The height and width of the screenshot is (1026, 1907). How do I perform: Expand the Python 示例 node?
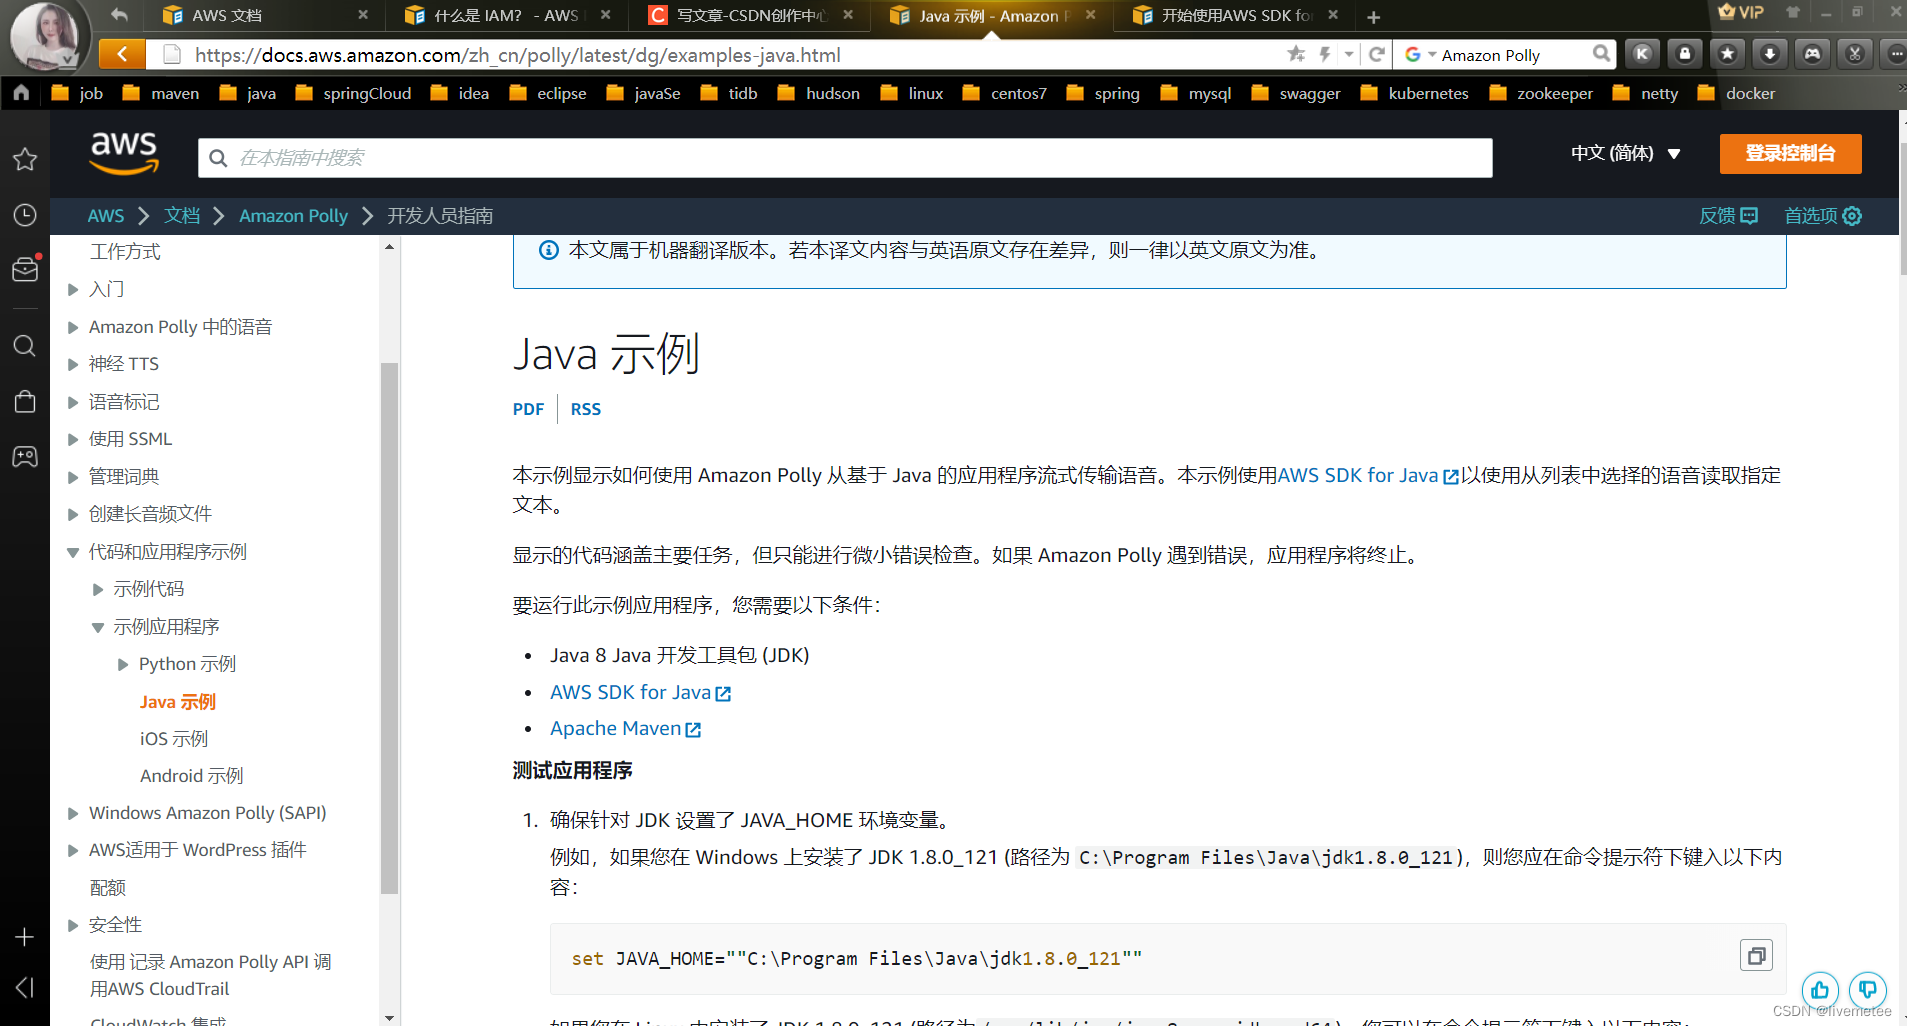[123, 664]
